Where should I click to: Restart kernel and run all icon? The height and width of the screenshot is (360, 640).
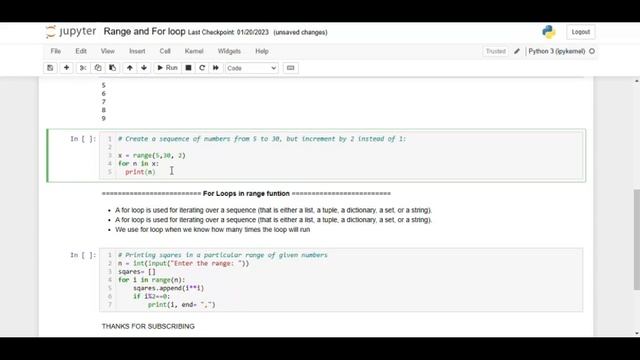(216, 68)
